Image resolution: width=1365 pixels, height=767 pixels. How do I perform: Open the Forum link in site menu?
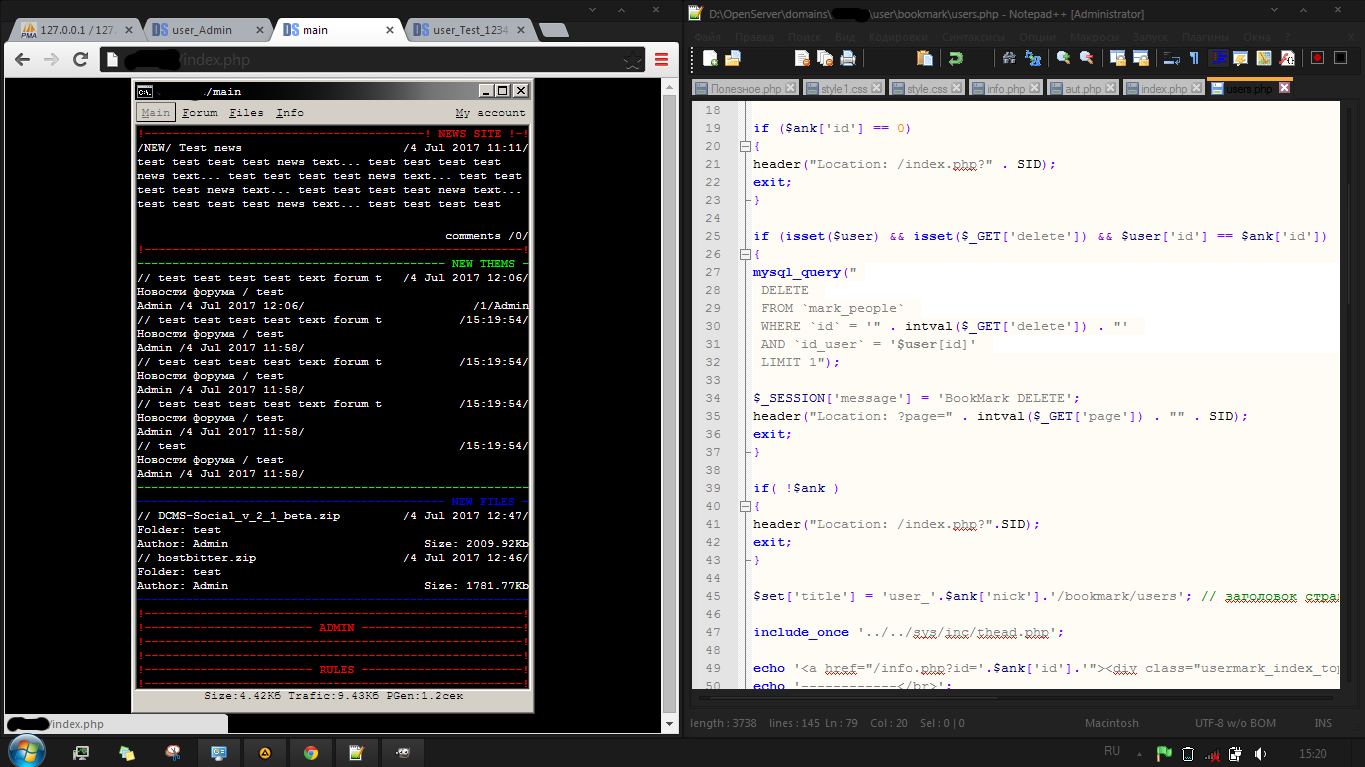(200, 113)
